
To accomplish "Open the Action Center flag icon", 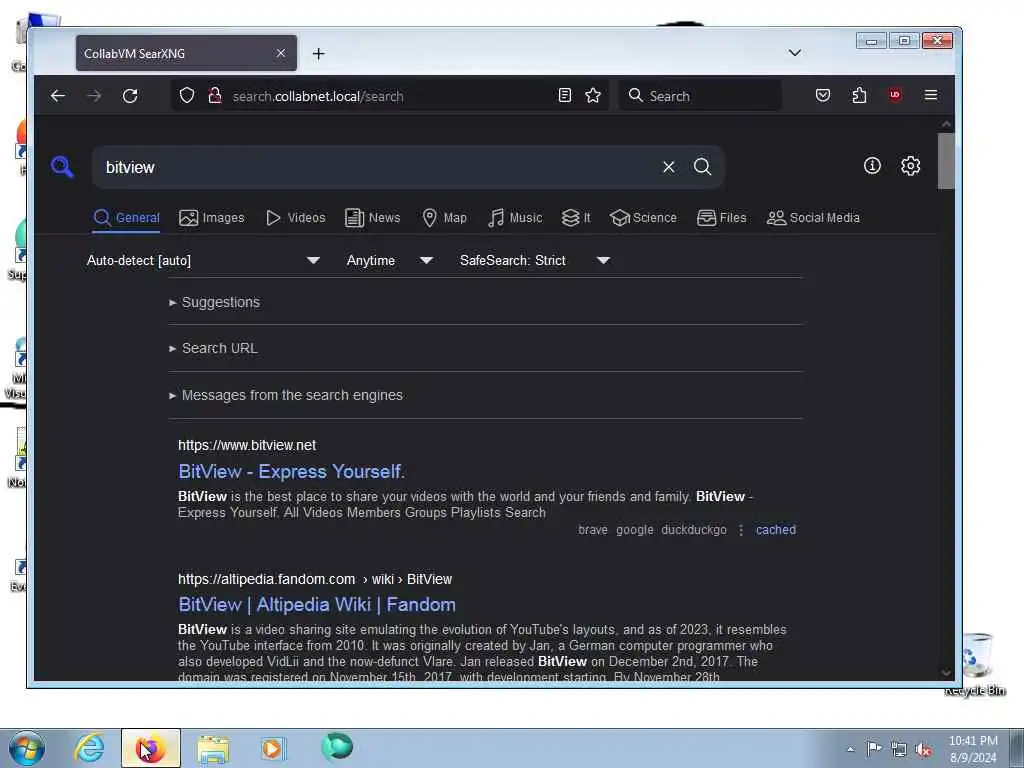I will click(x=874, y=748).
